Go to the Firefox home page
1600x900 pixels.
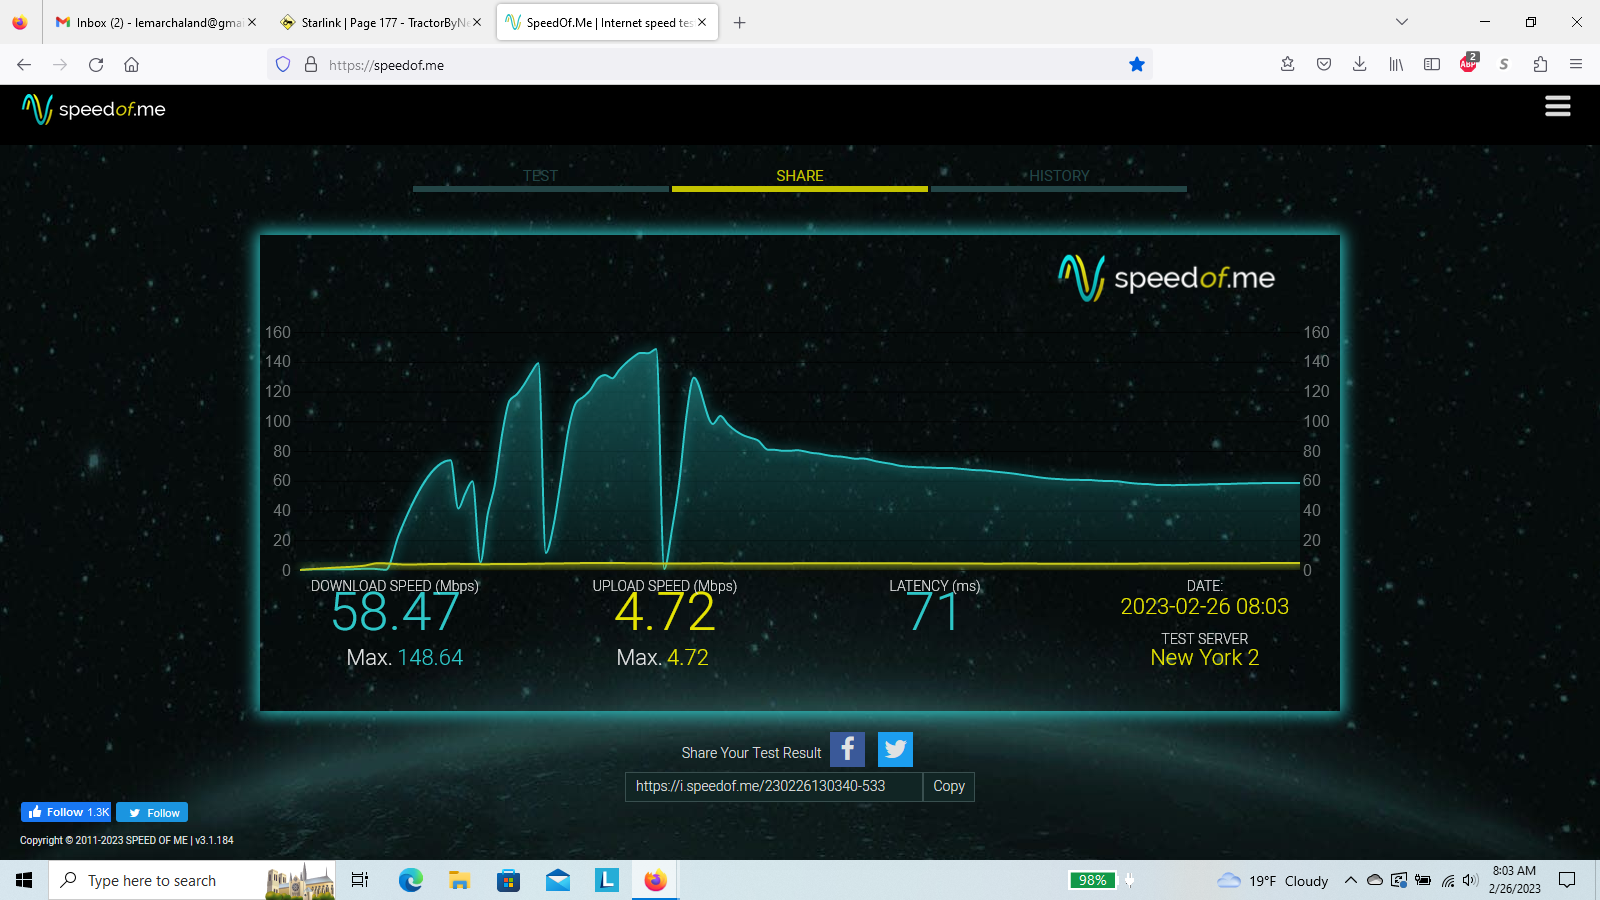point(131,65)
